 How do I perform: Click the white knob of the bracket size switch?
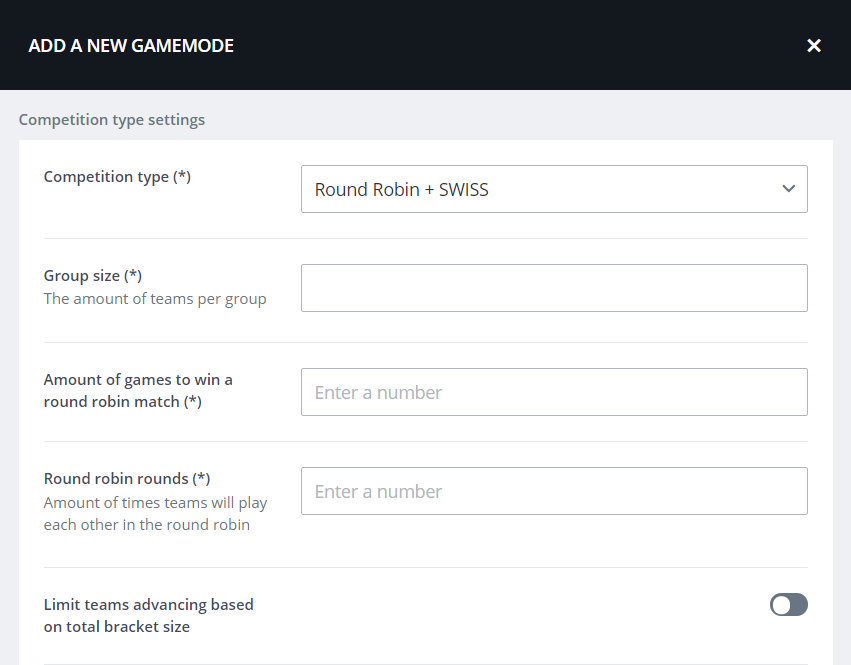pos(781,604)
